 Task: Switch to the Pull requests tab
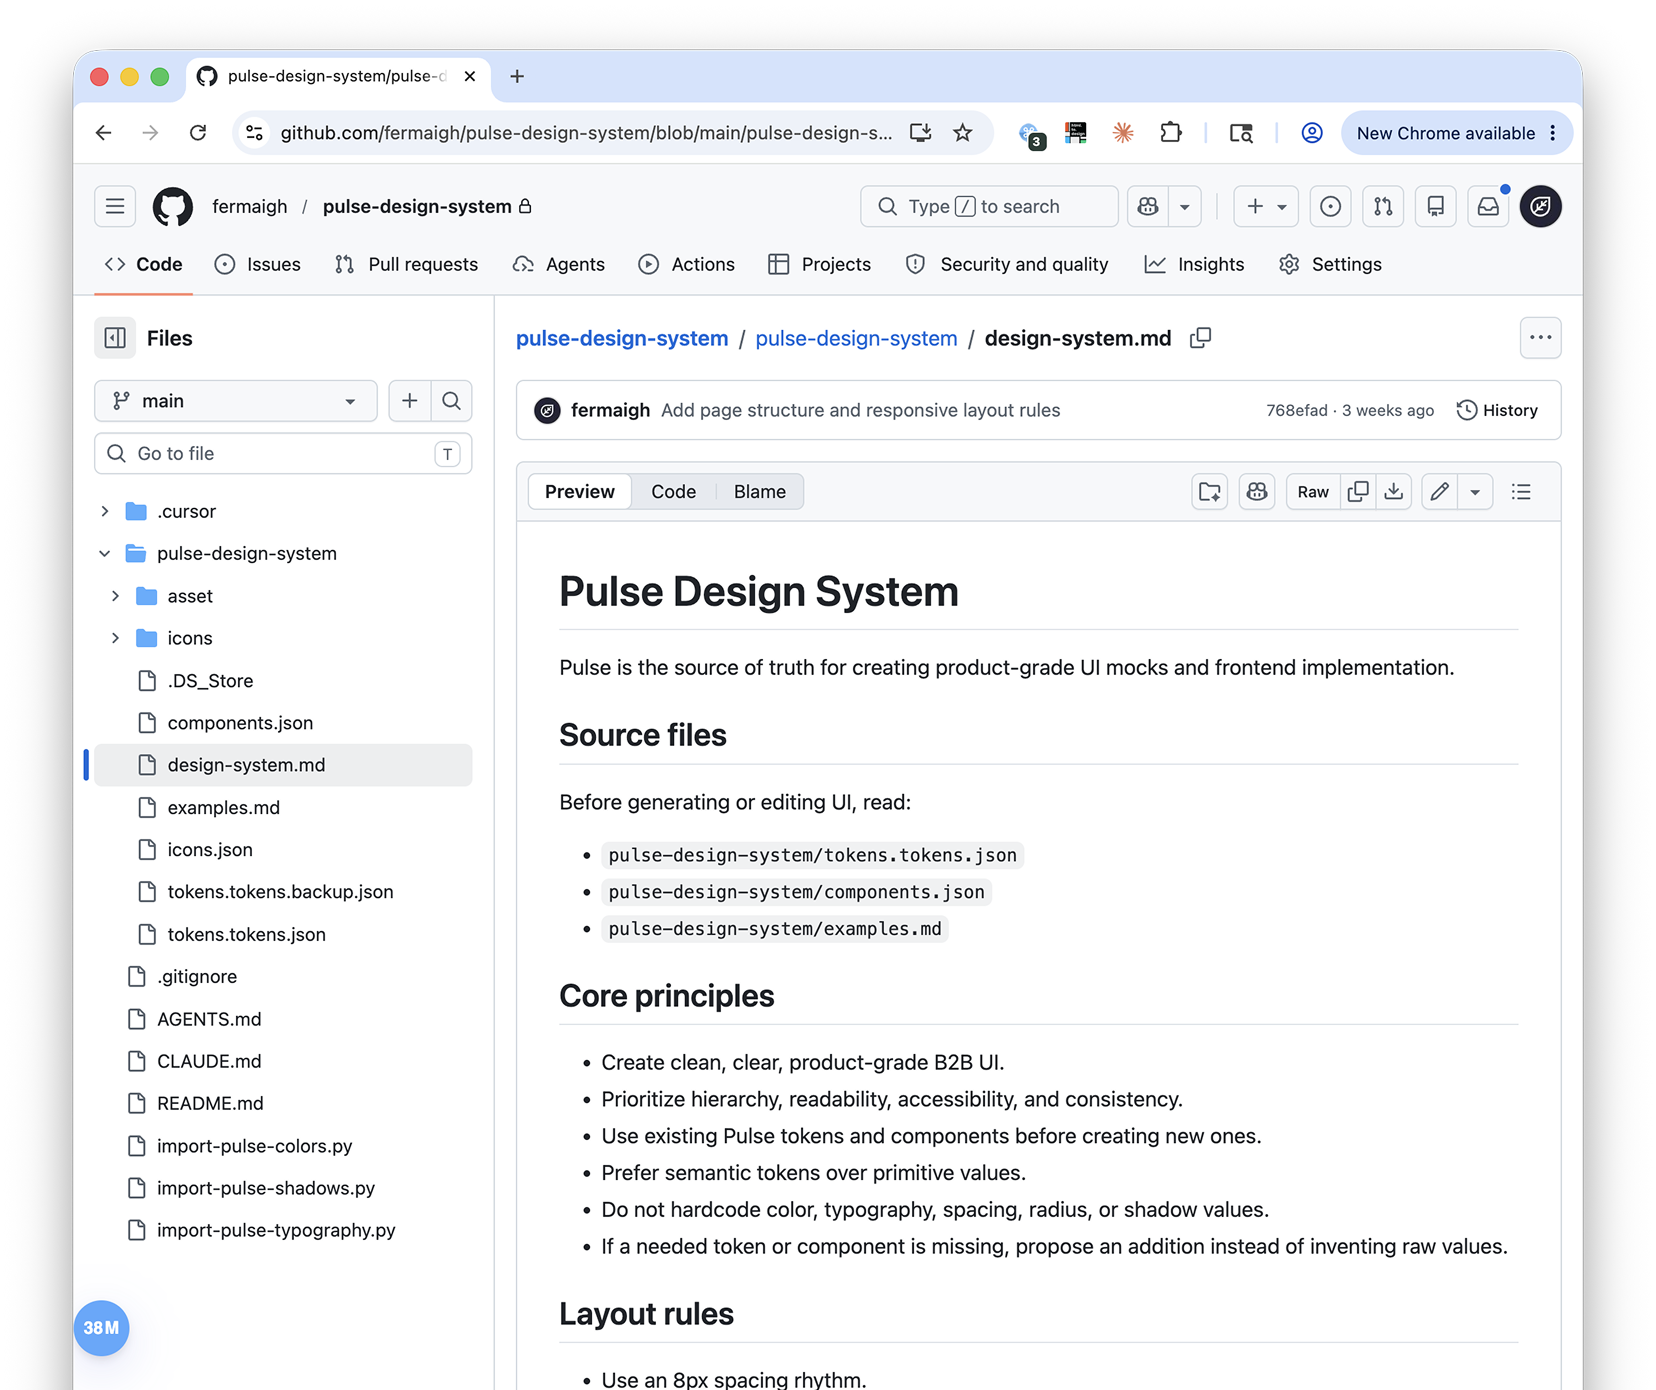coord(406,264)
